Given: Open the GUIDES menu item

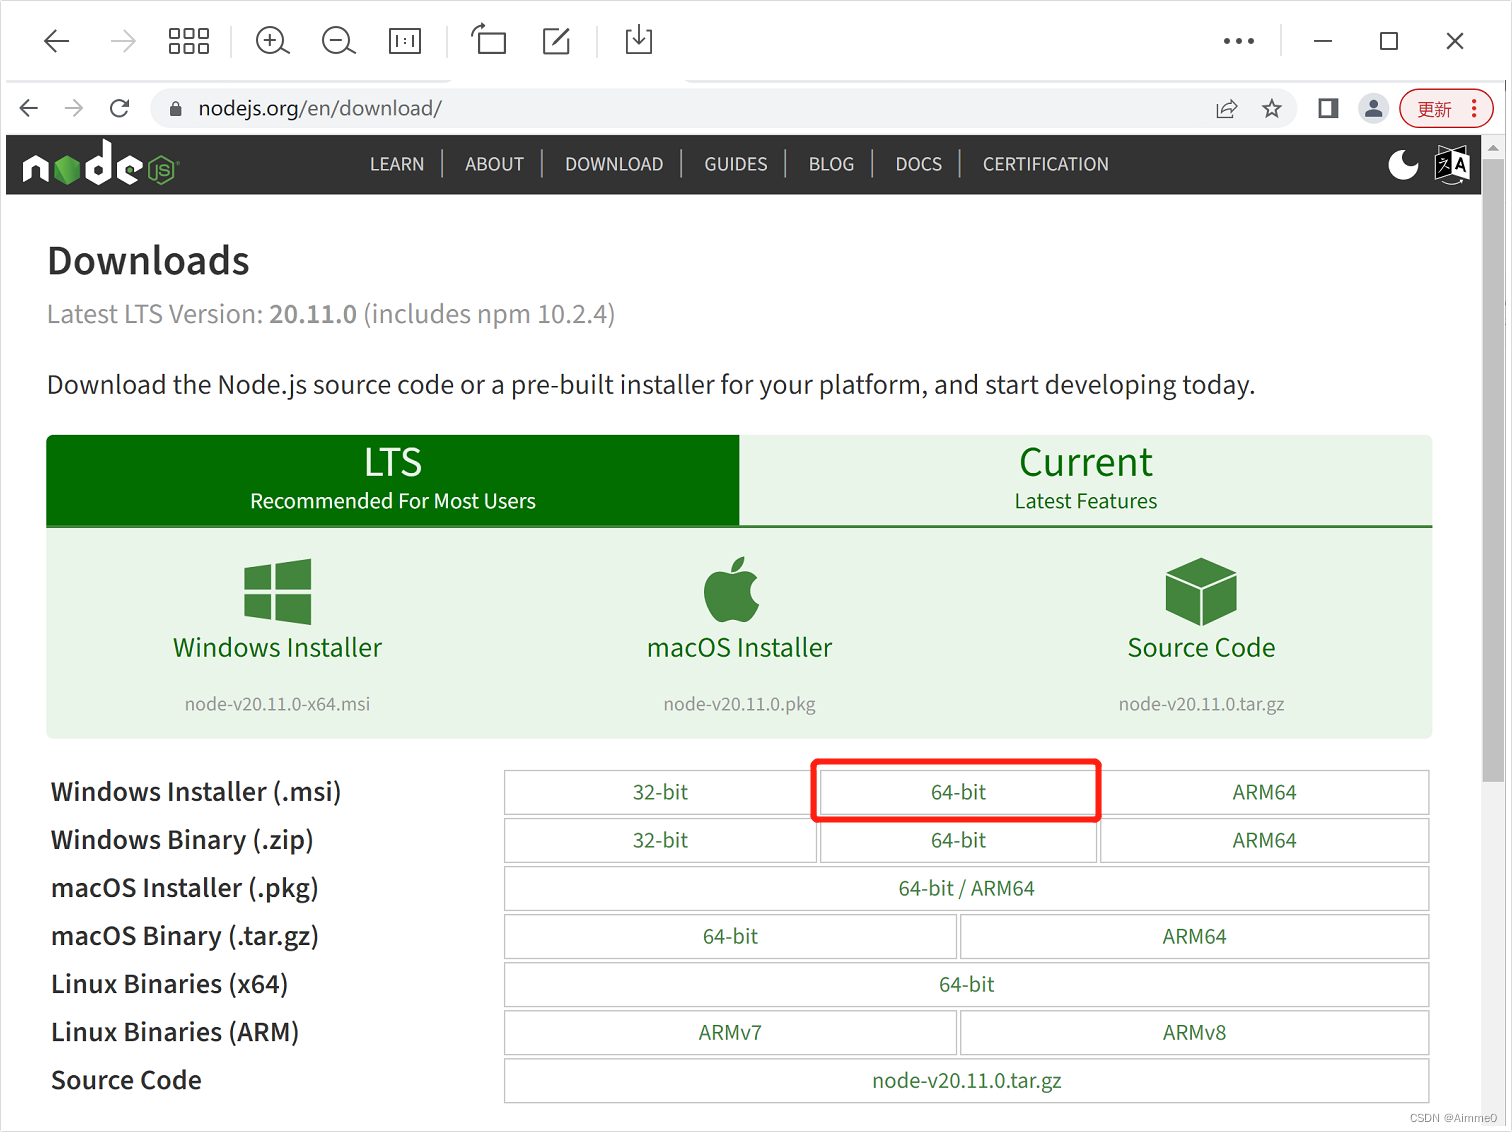Looking at the screenshot, I should click(x=736, y=164).
